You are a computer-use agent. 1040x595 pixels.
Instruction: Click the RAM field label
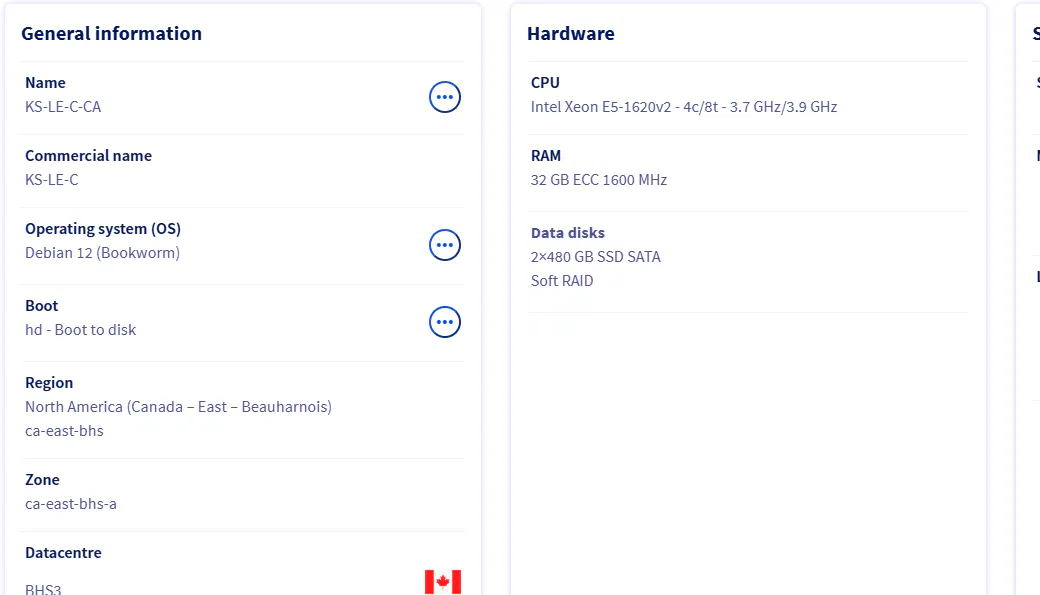pyautogui.click(x=546, y=156)
